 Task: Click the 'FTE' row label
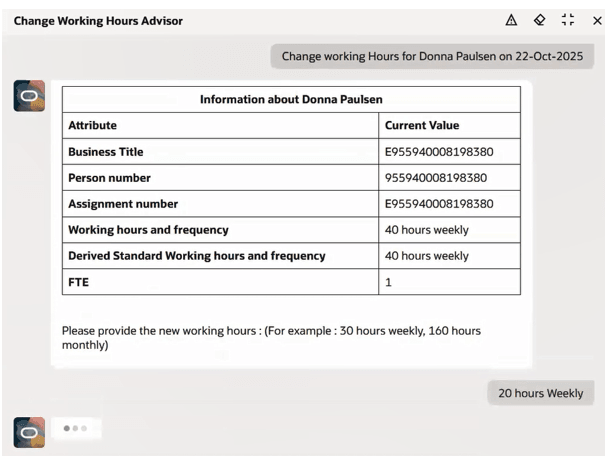[x=79, y=282]
